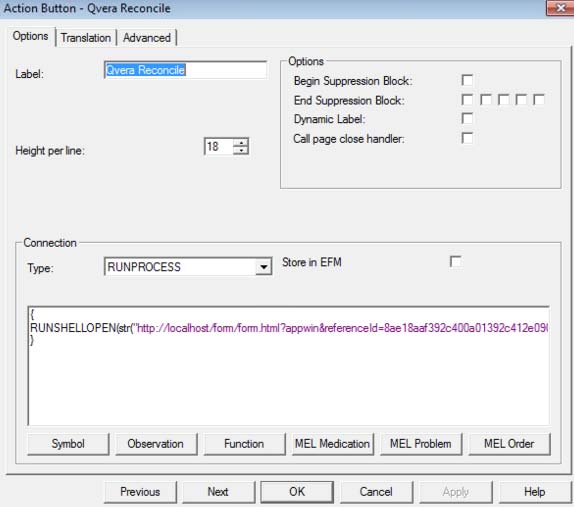Cancel the Action Button dialog

[376, 492]
